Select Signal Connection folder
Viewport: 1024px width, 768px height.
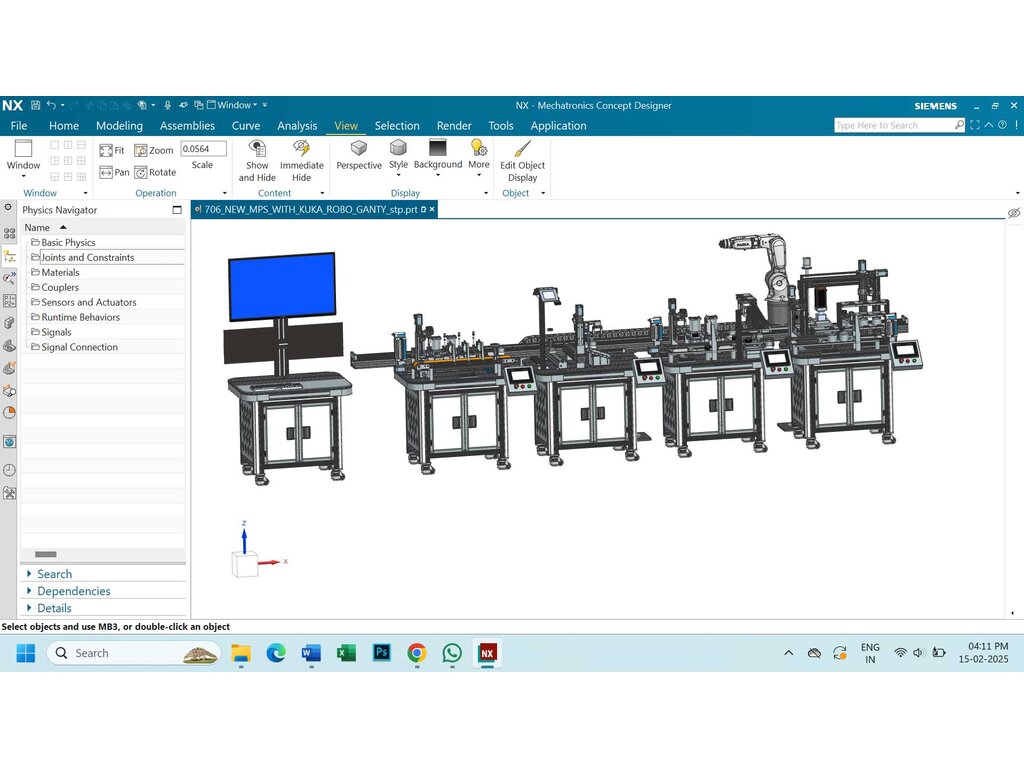75,347
